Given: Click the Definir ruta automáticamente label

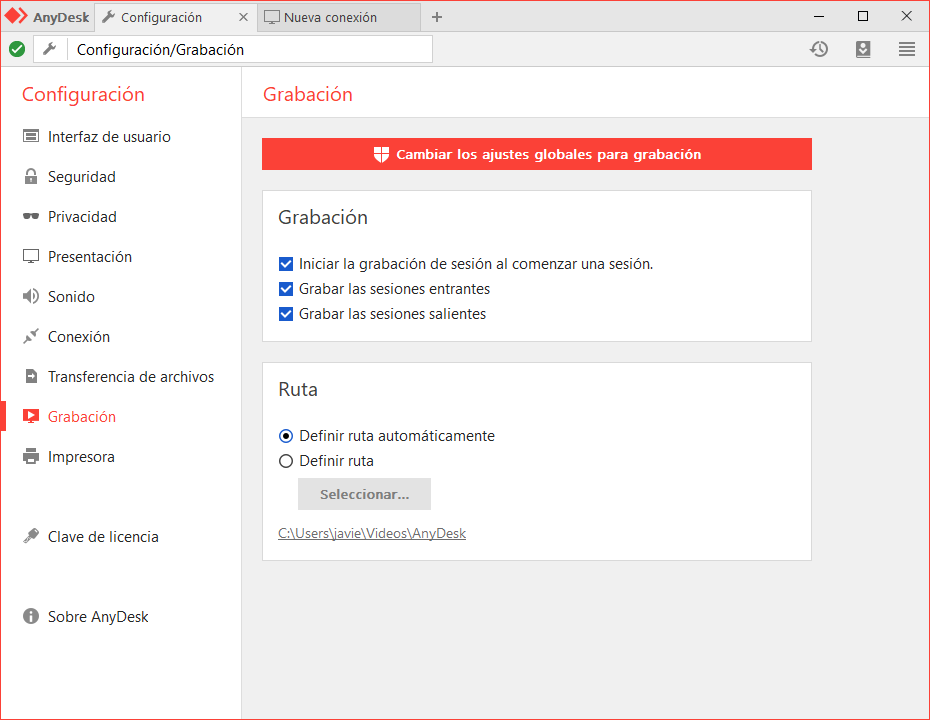Looking at the screenshot, I should pyautogui.click(x=397, y=436).
